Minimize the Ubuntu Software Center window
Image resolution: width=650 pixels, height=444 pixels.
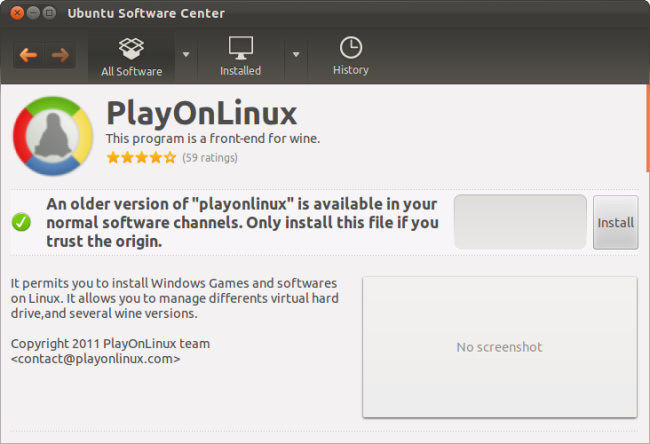click(34, 13)
